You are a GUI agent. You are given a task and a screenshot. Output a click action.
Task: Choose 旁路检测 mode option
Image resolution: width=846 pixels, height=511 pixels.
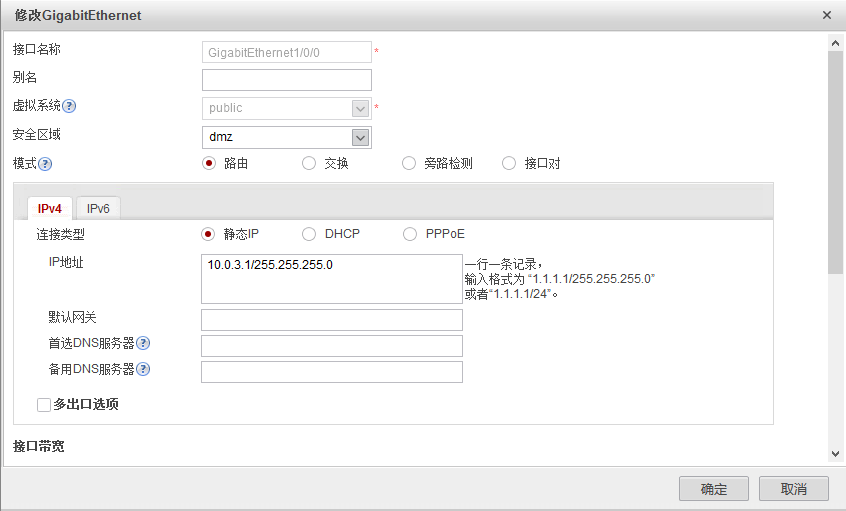(x=409, y=164)
